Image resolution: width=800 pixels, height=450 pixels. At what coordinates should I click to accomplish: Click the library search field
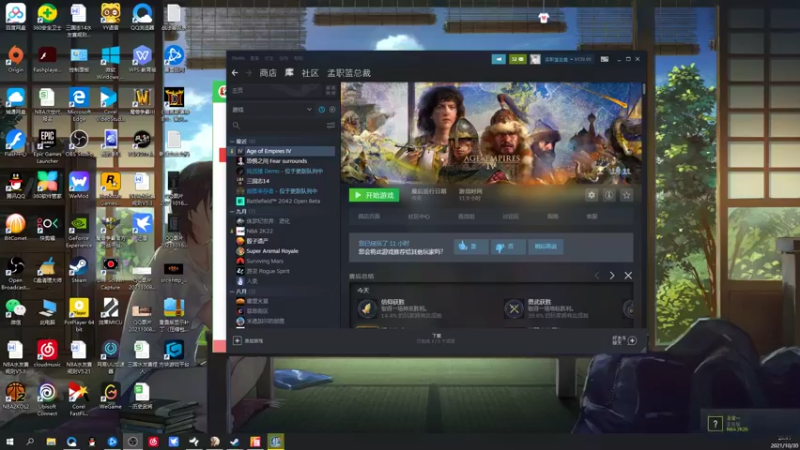click(278, 126)
